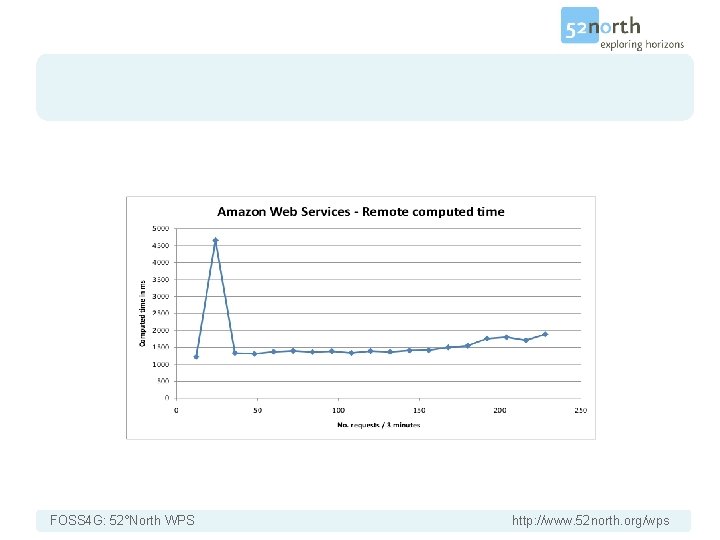Click the footer text FOSS4G: 52°North WPS
720x540 pixels.
[x=122, y=520]
